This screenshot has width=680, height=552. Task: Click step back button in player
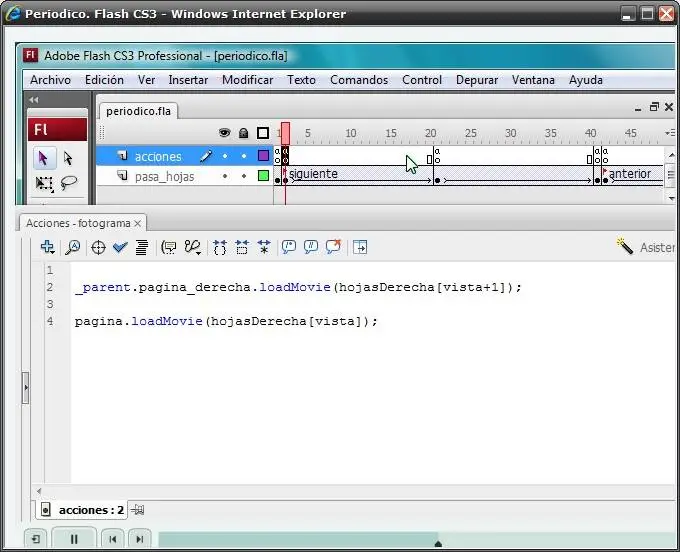point(112,539)
